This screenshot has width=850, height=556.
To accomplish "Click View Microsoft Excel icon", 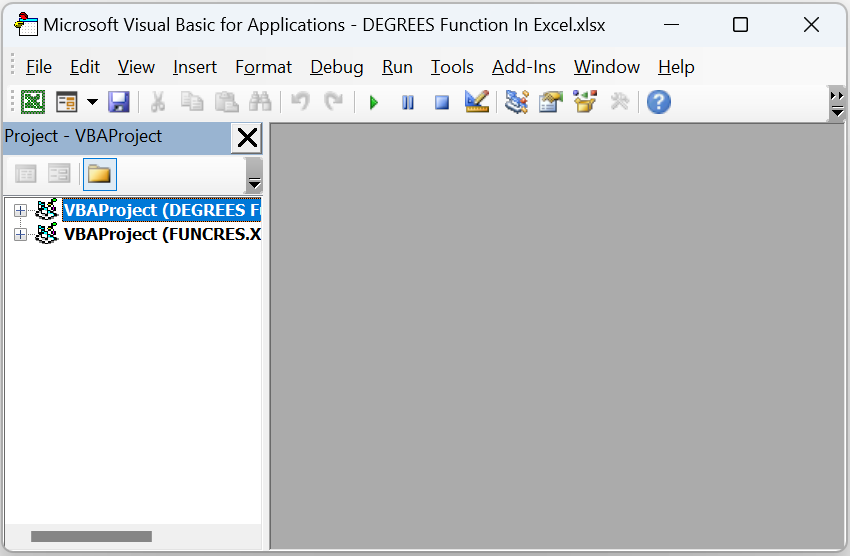I will [x=33, y=102].
